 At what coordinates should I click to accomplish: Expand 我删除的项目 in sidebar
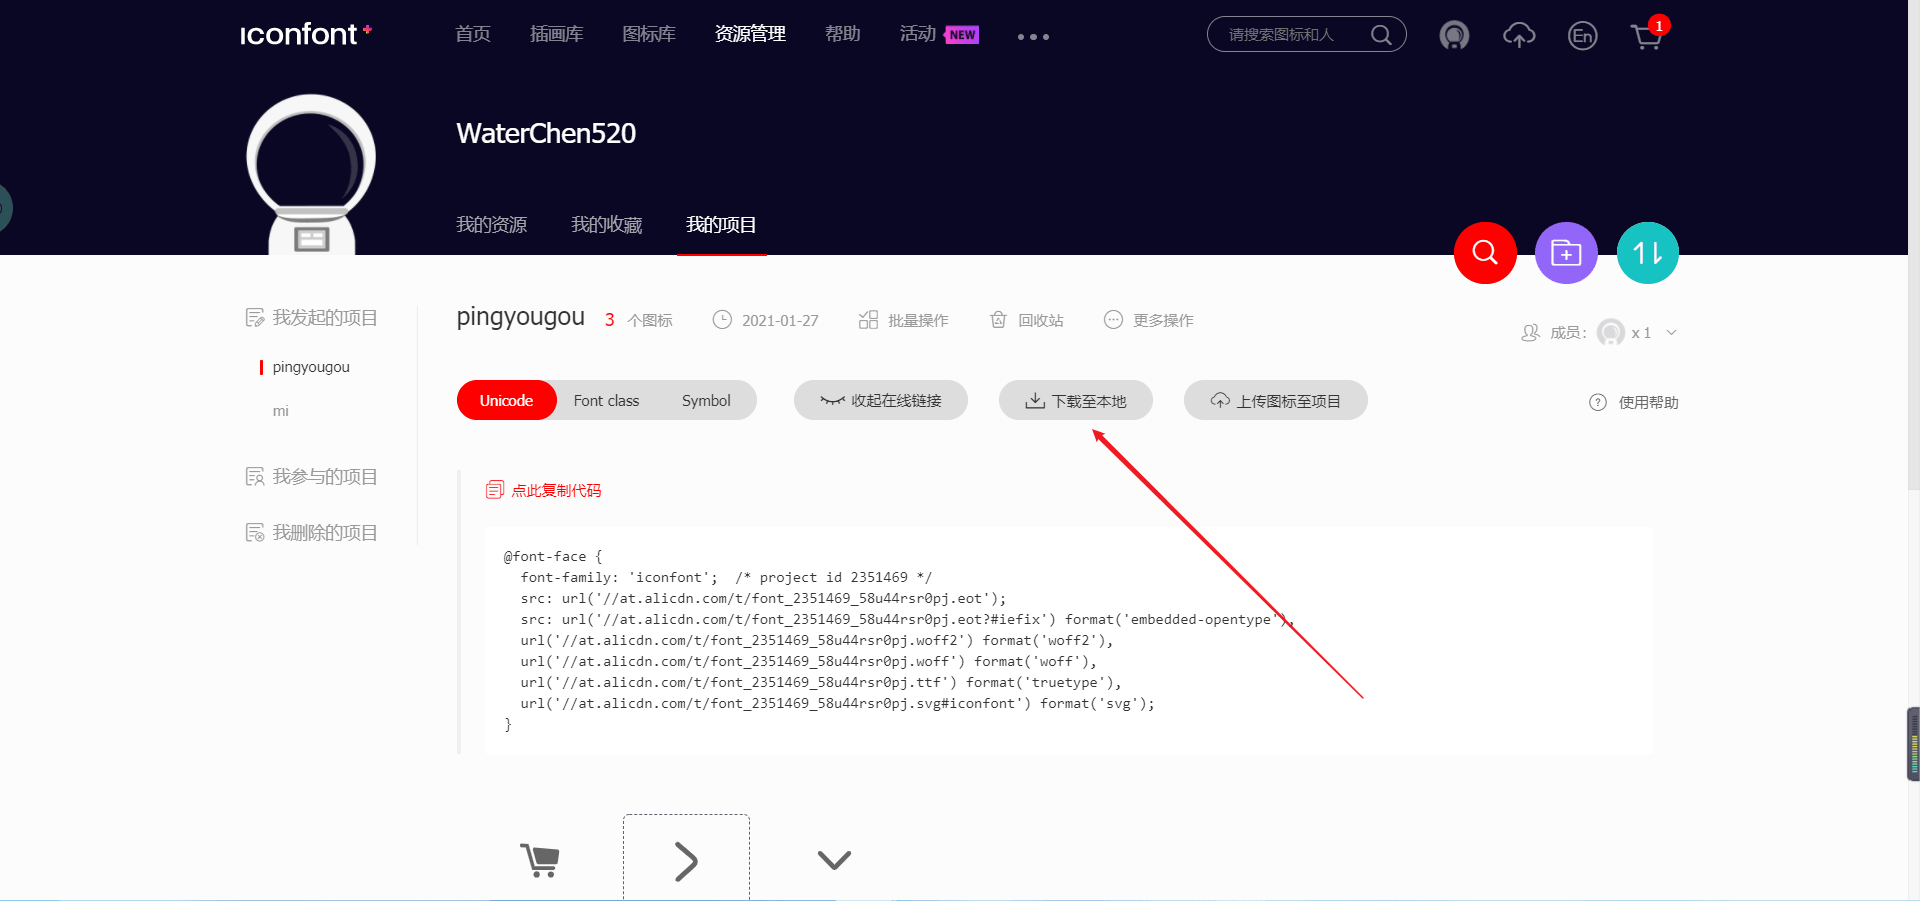(311, 532)
